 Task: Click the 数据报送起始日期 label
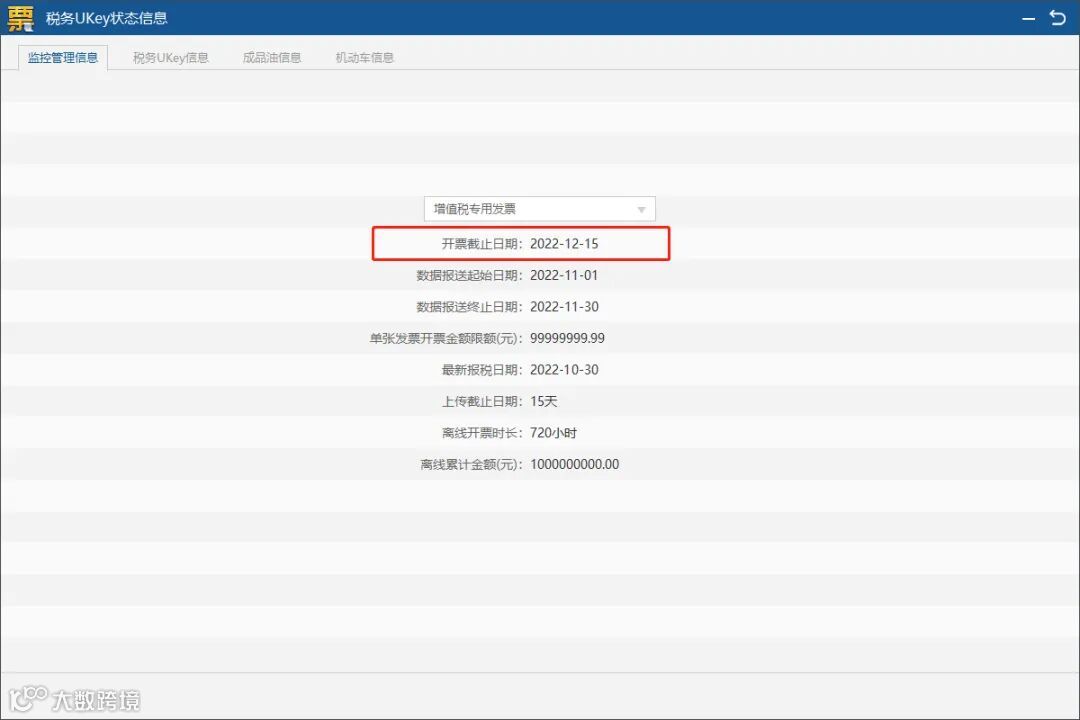point(470,276)
